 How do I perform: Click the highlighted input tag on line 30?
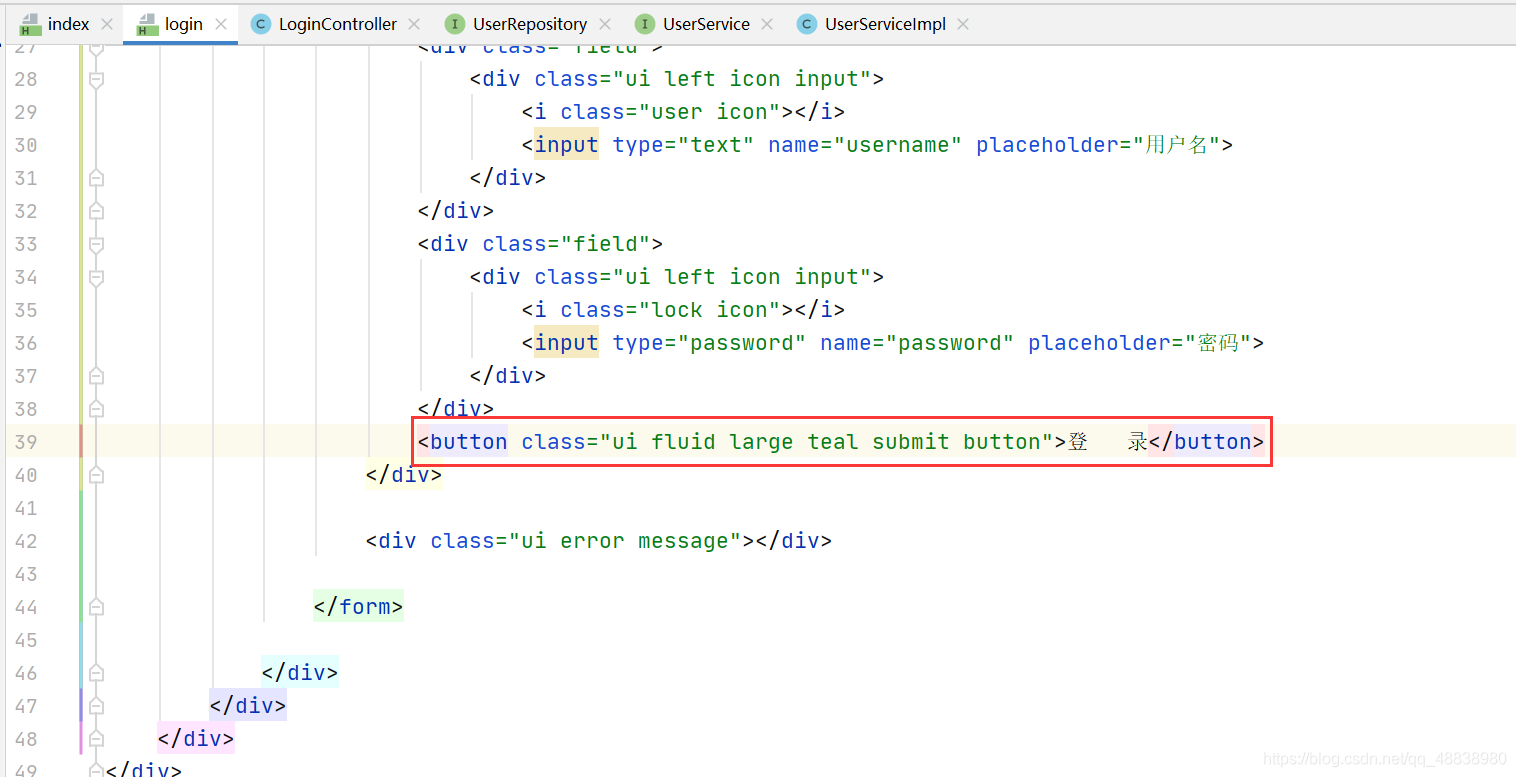point(566,145)
